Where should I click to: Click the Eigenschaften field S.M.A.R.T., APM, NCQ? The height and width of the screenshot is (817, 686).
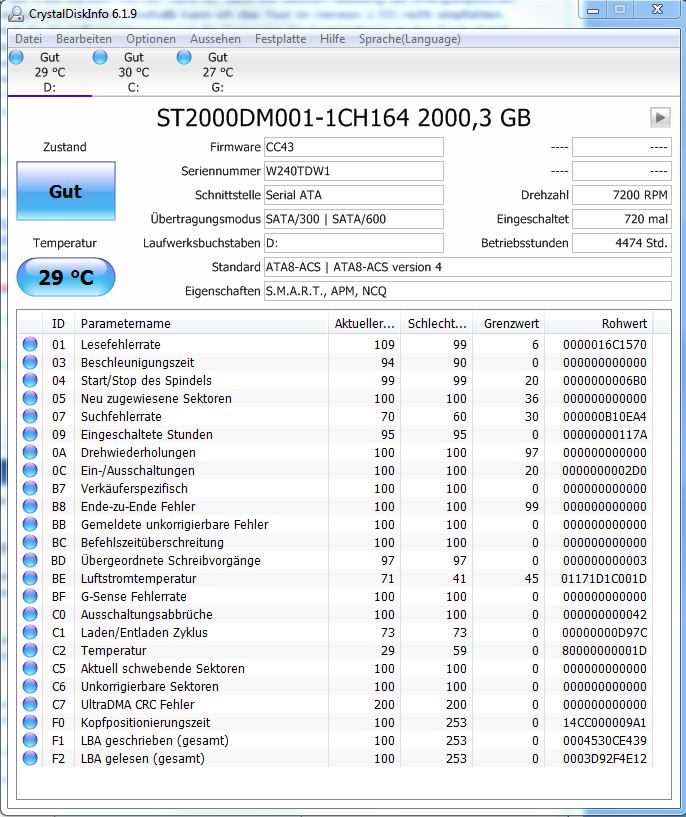468,291
